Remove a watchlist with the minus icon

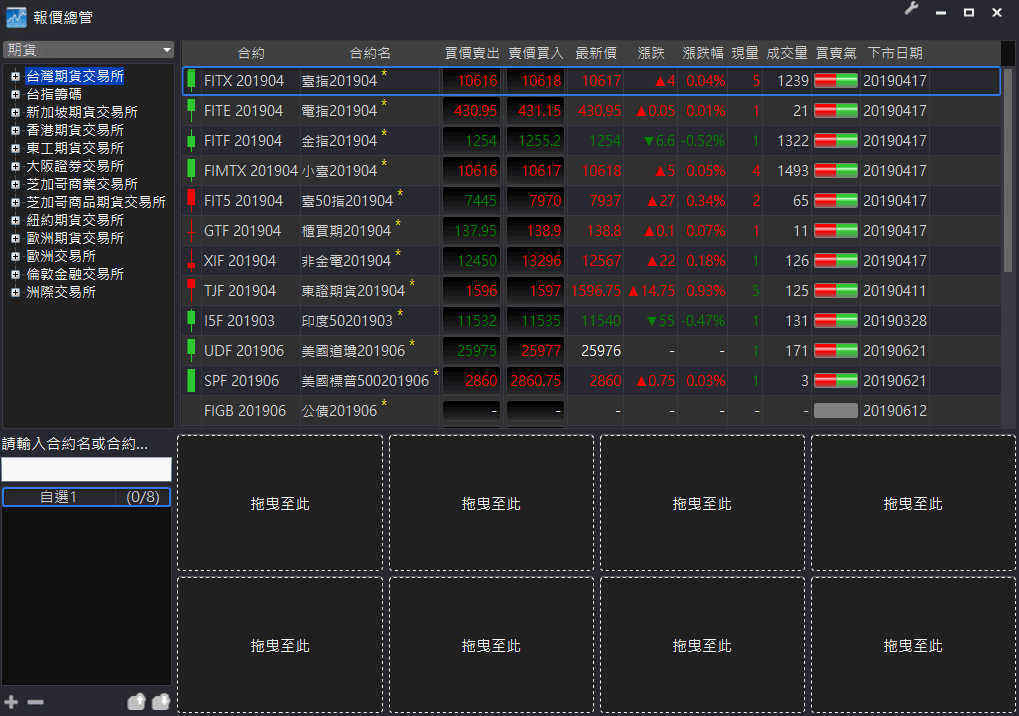pos(36,702)
